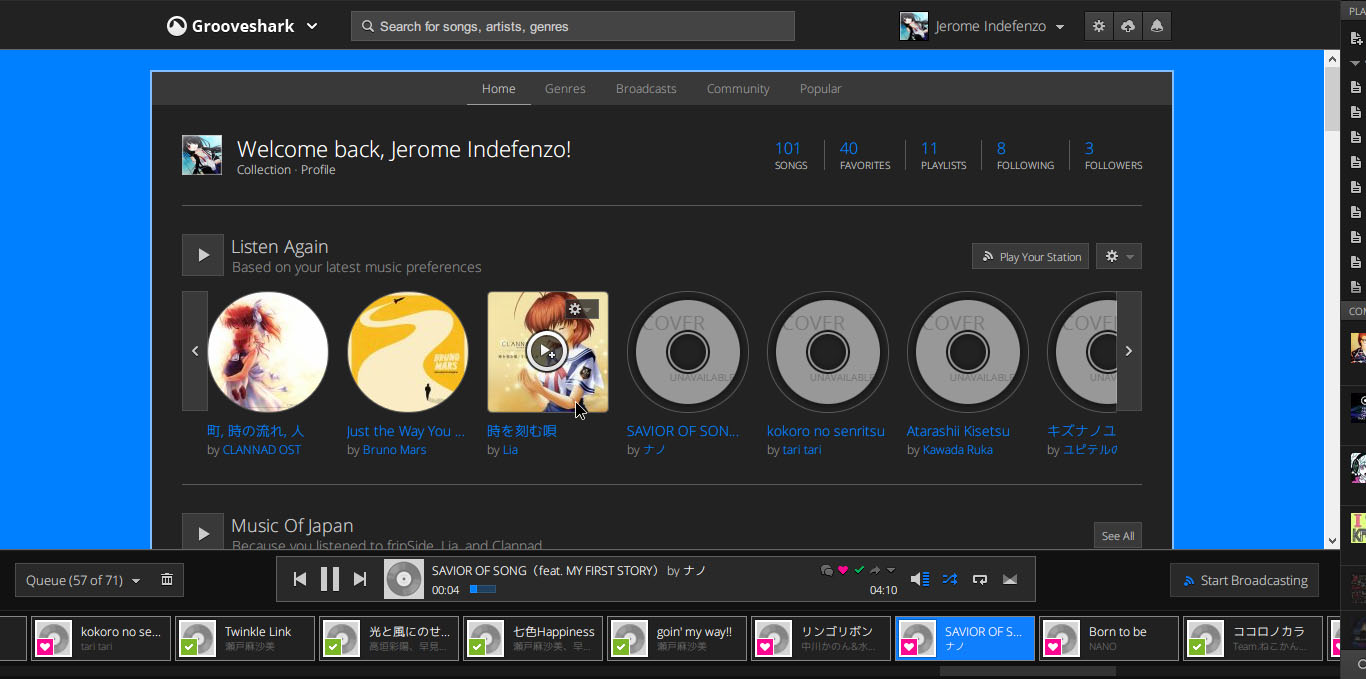Share current song with arrow icon
This screenshot has width=1366, height=679.
(x=875, y=570)
